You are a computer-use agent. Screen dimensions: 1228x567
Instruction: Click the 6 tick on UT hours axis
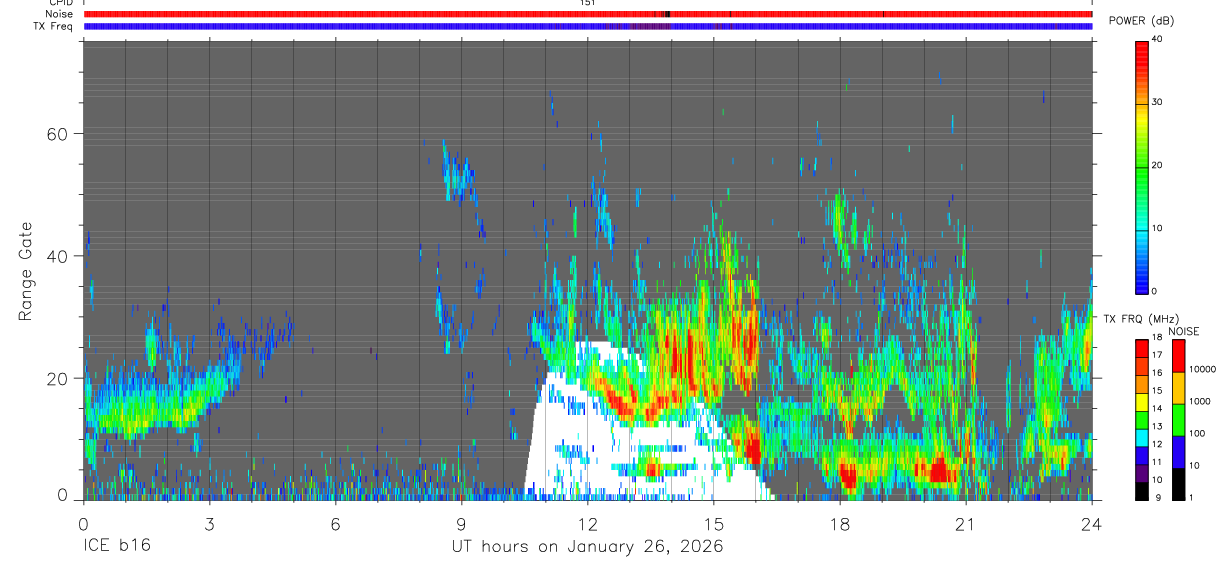tap(335, 524)
